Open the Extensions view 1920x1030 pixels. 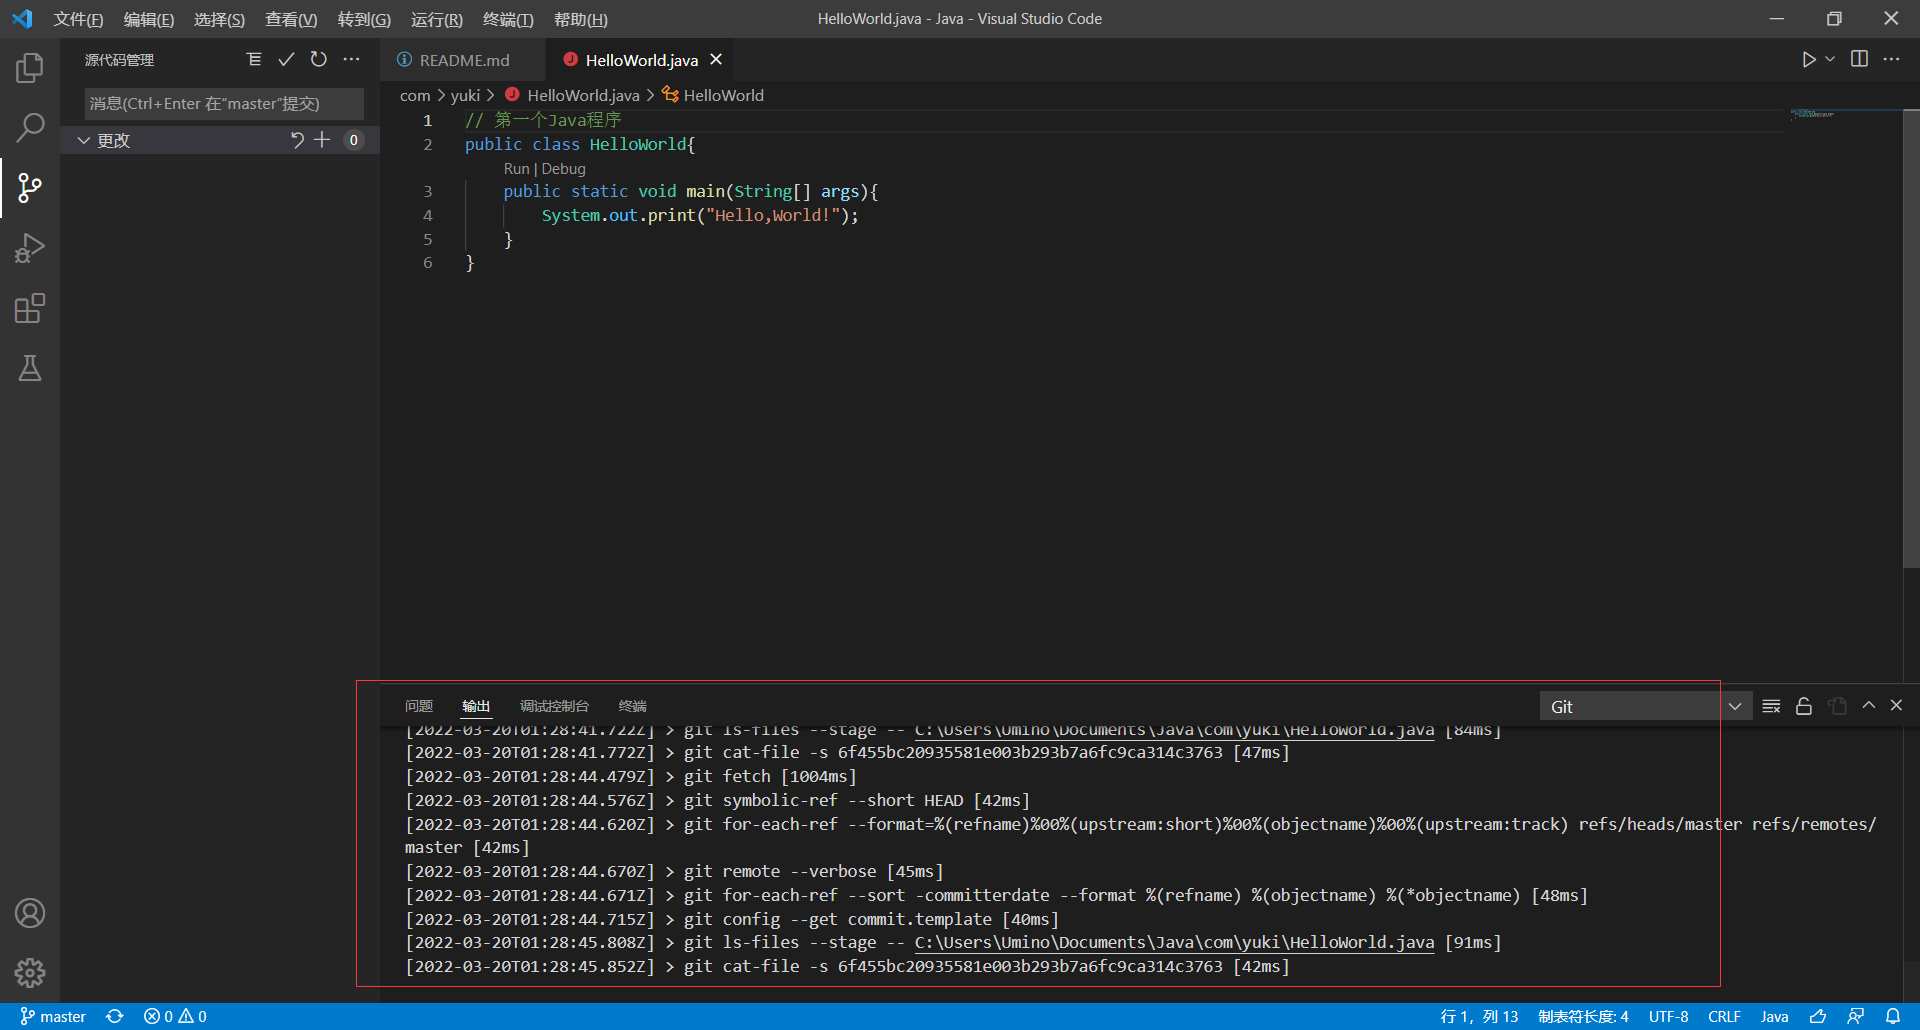(30, 308)
